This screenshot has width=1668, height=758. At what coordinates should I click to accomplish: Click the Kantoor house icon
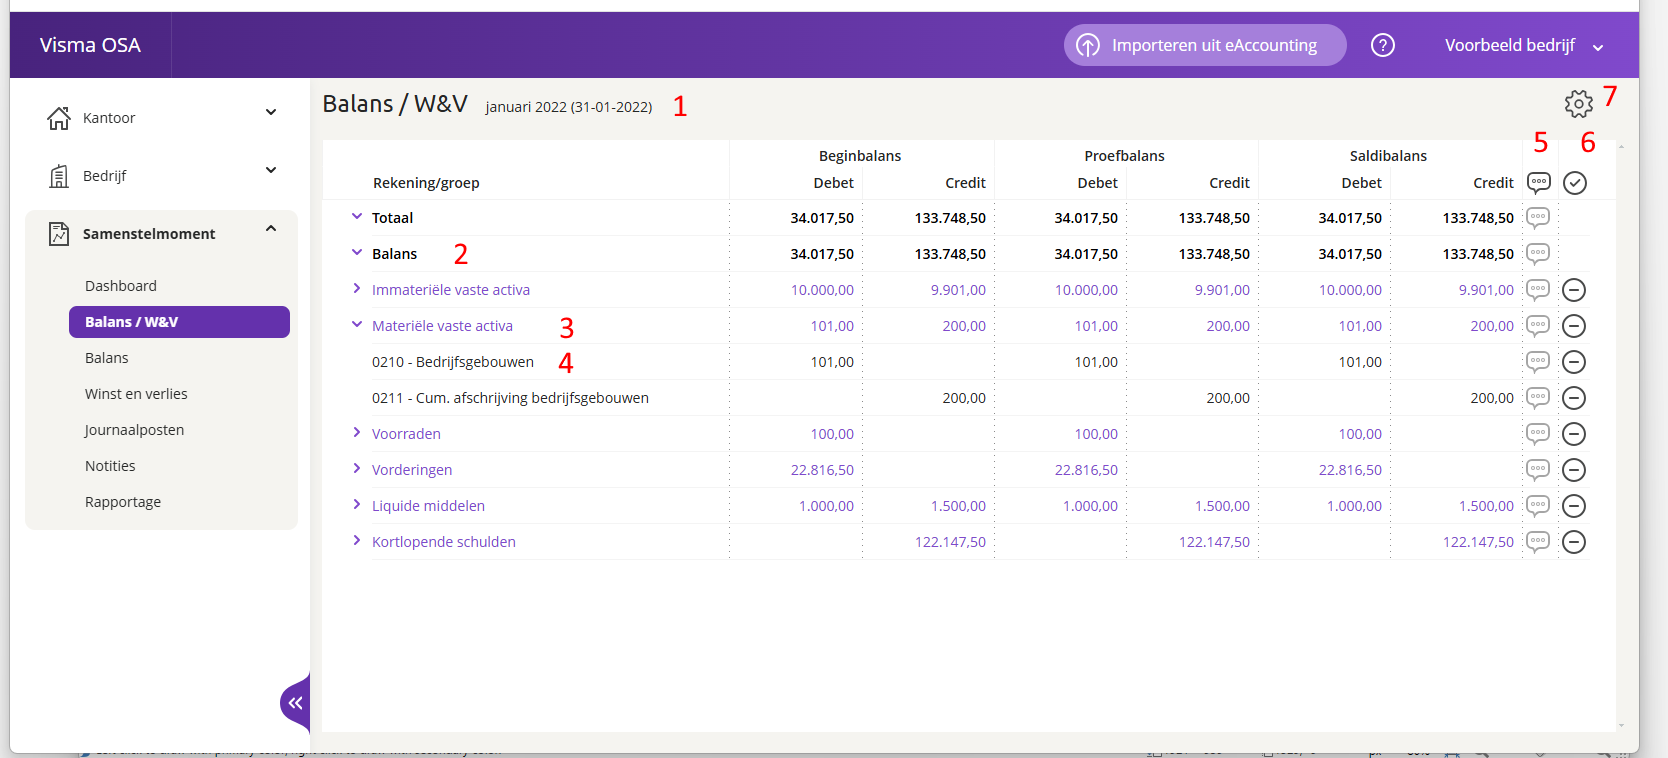[59, 118]
